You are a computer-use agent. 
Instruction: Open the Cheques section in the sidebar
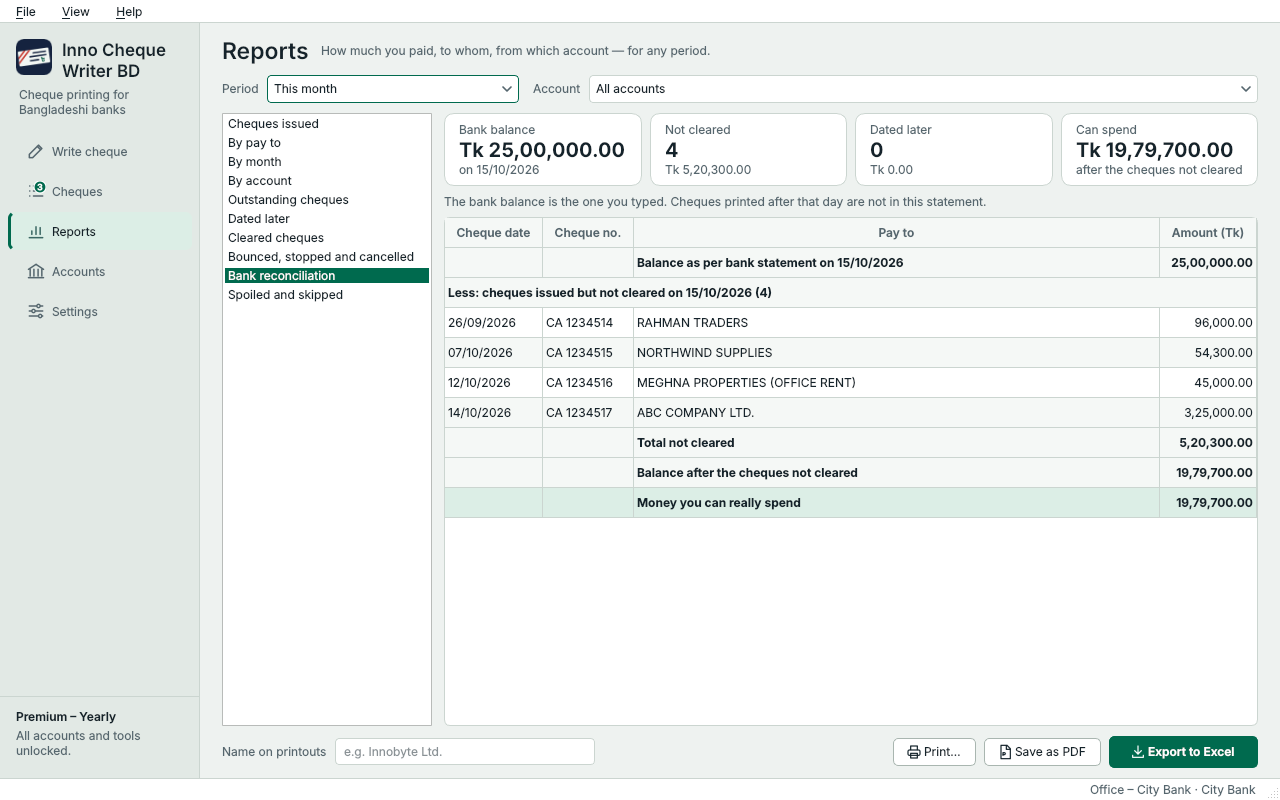(100, 192)
